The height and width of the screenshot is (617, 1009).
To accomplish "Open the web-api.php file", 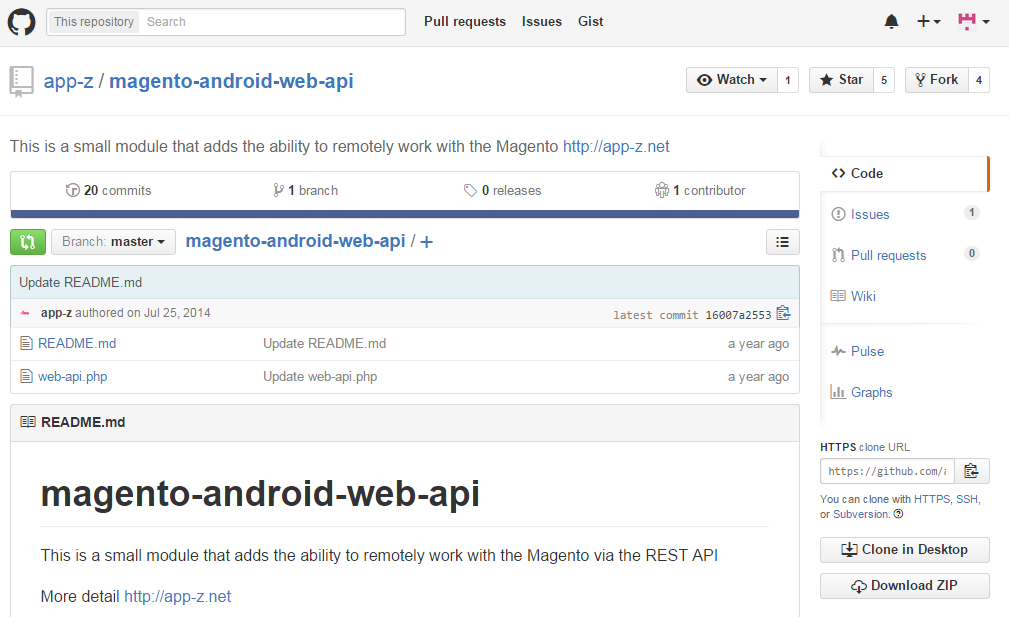I will click(x=72, y=377).
